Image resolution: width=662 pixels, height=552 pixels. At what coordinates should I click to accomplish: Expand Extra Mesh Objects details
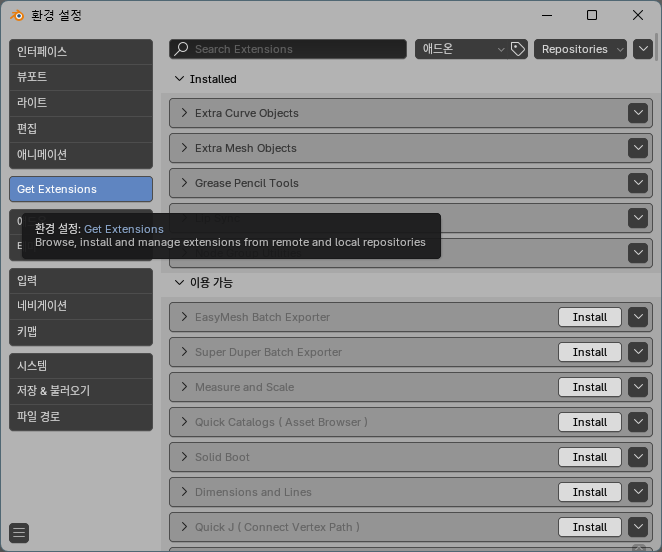[184, 148]
